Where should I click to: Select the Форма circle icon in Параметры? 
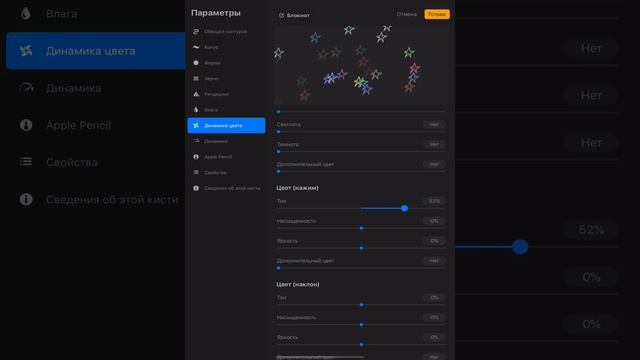(196, 63)
